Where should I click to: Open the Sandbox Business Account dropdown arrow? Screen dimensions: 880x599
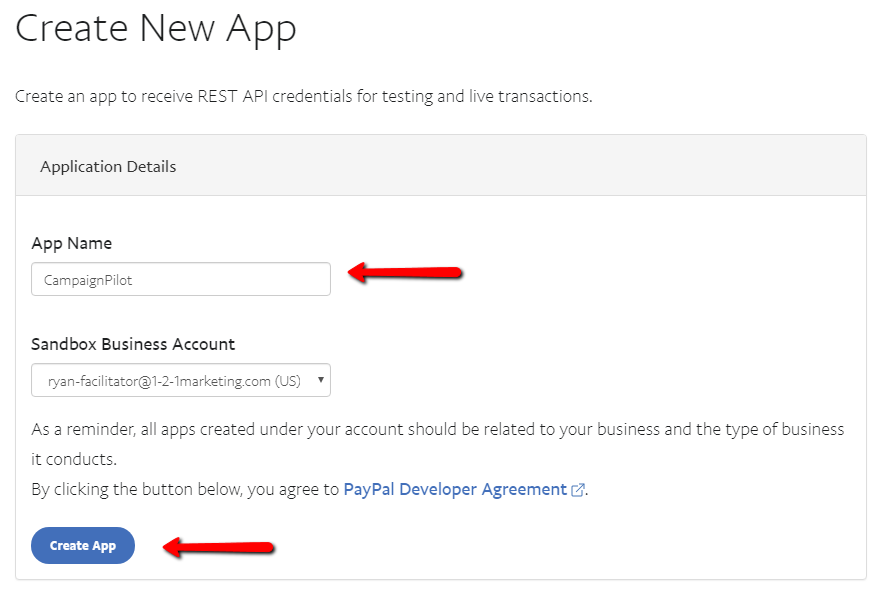click(x=320, y=379)
